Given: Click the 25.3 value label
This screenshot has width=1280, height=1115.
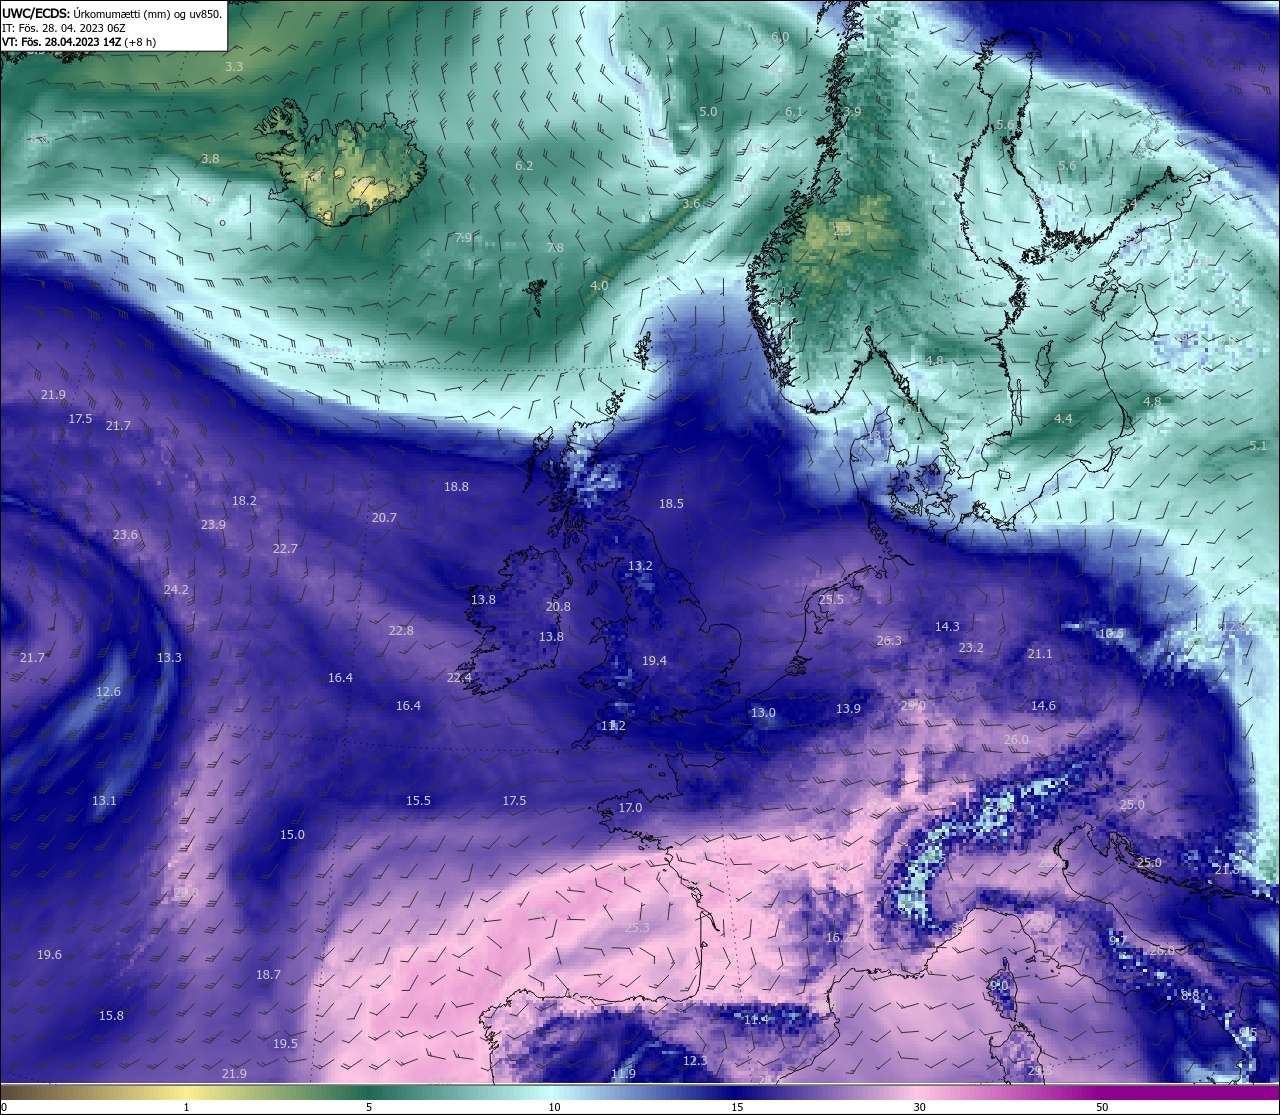Looking at the screenshot, I should [637, 928].
